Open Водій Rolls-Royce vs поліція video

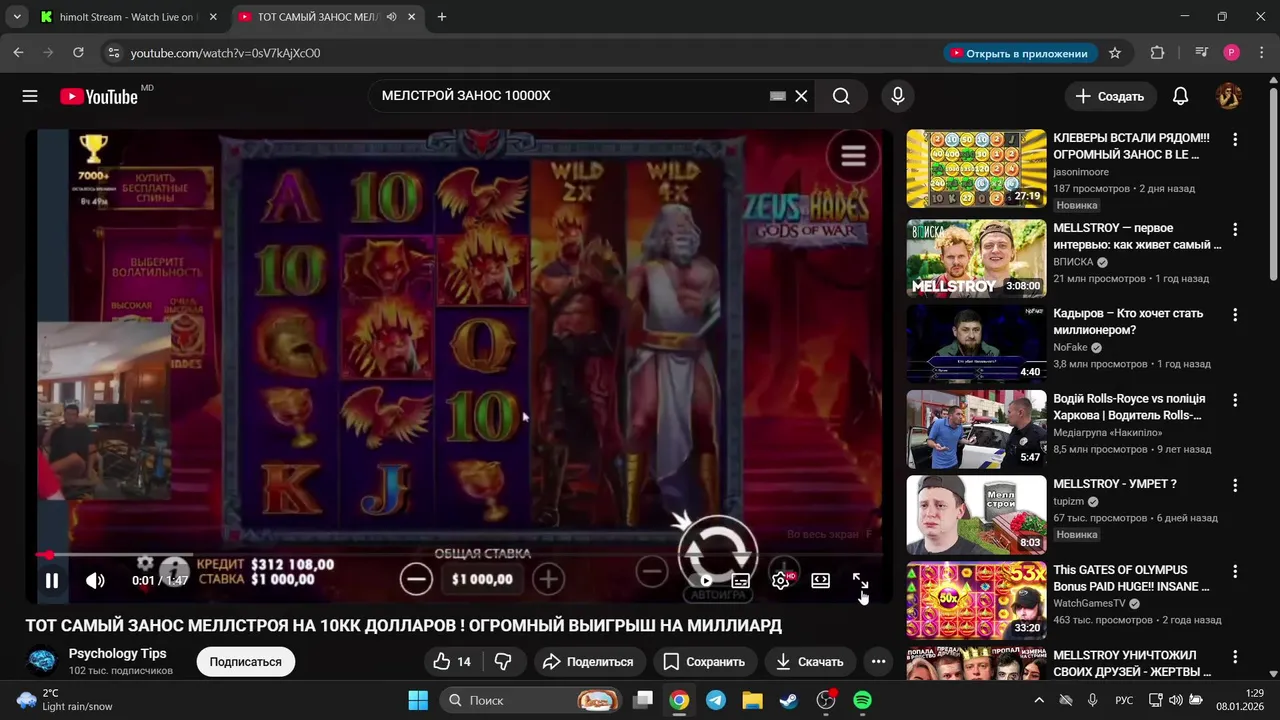[x=976, y=429]
